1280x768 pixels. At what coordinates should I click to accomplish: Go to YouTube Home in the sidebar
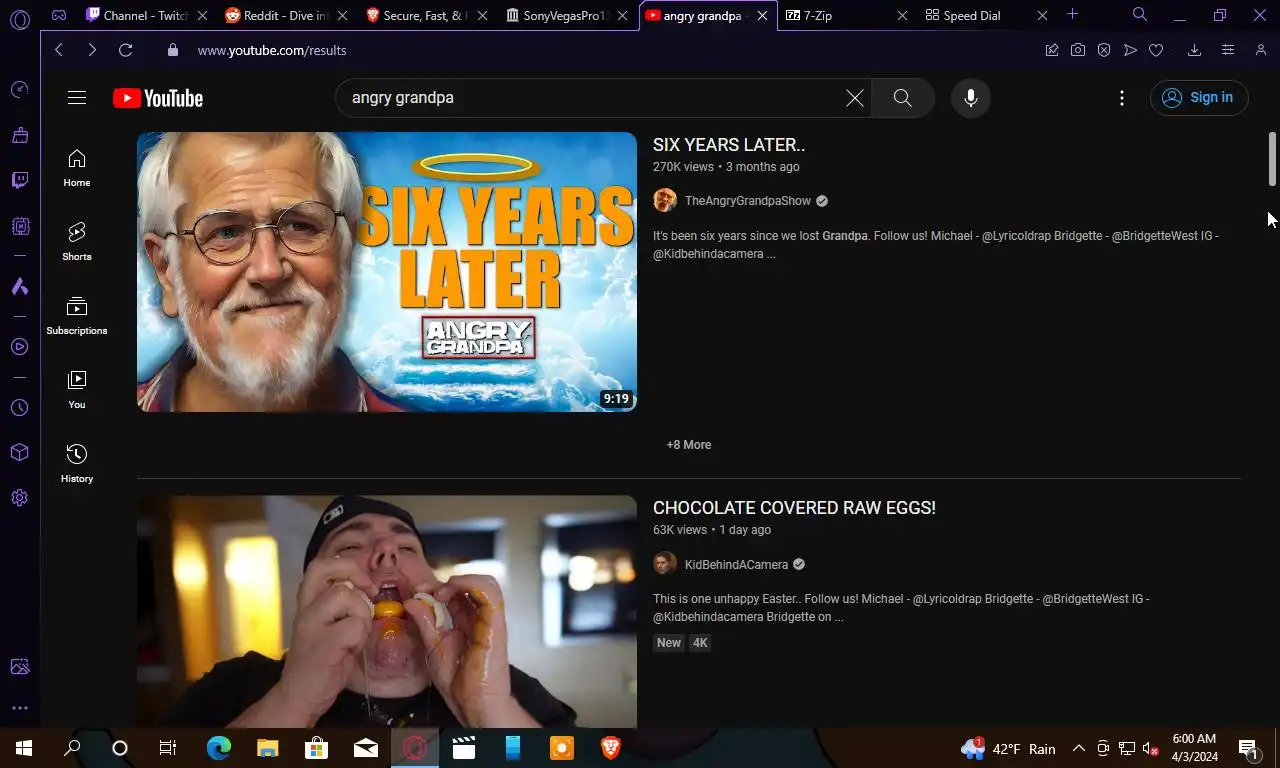point(77,168)
